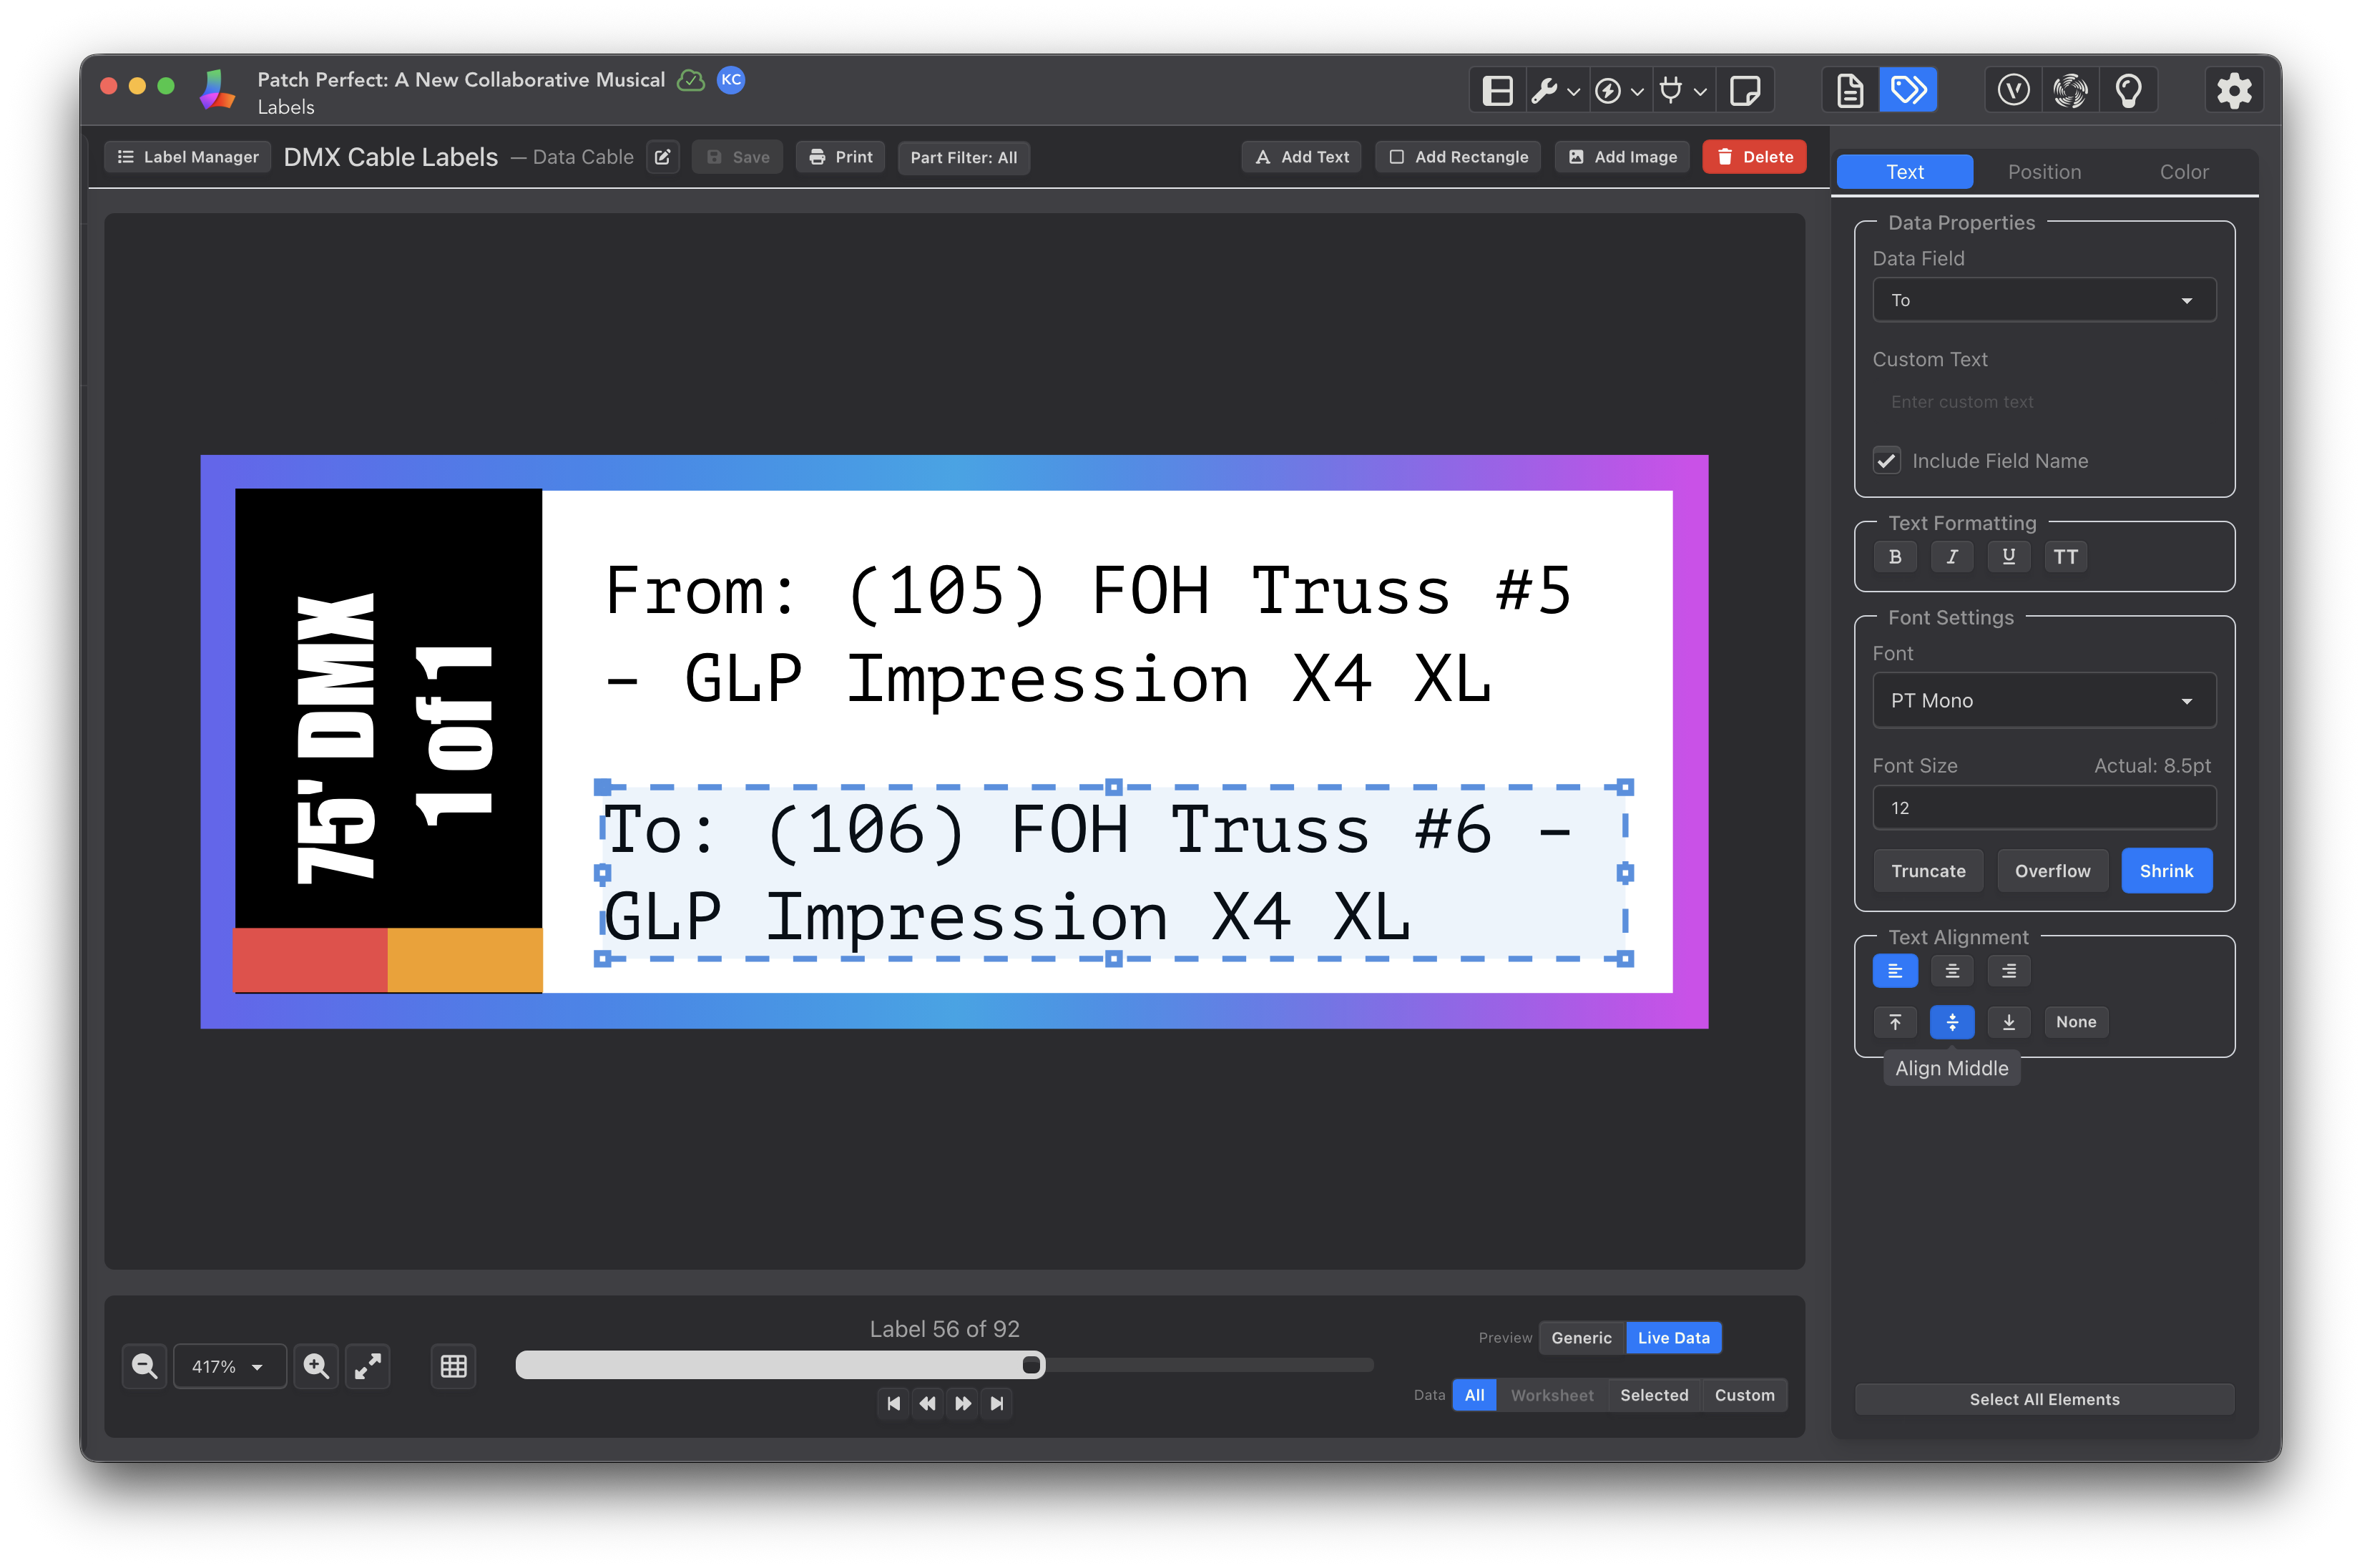
Task: Click the Font Size input field
Action: pyautogui.click(x=2043, y=808)
